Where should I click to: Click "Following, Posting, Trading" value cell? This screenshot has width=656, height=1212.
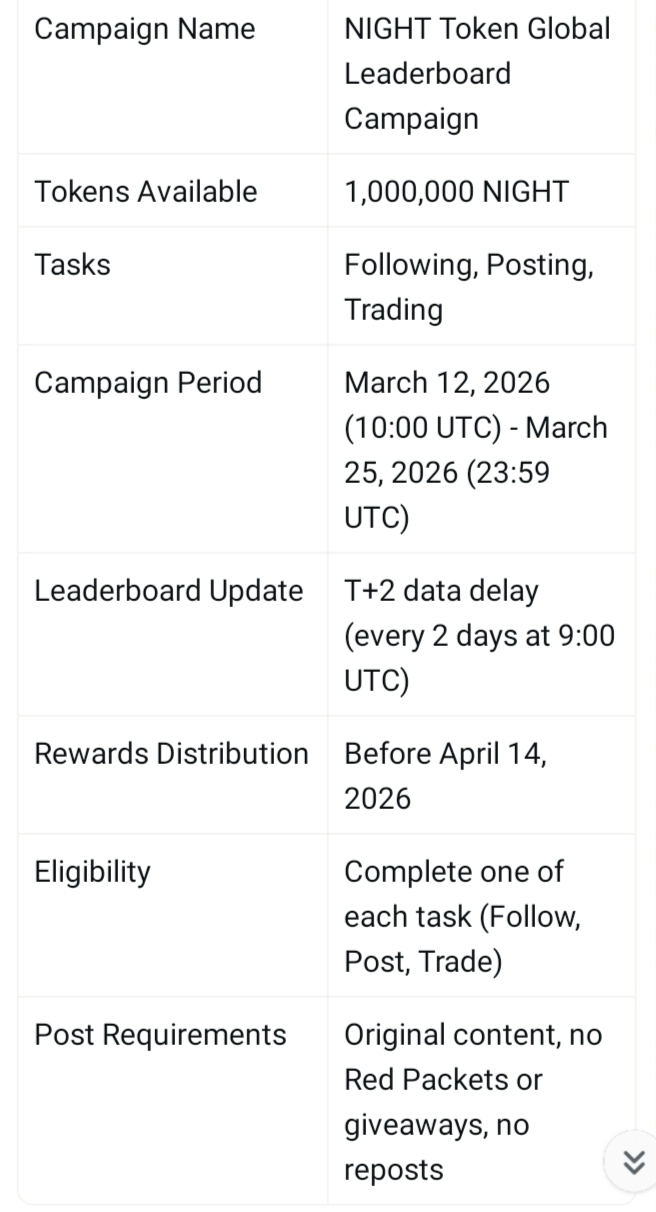[468, 287]
